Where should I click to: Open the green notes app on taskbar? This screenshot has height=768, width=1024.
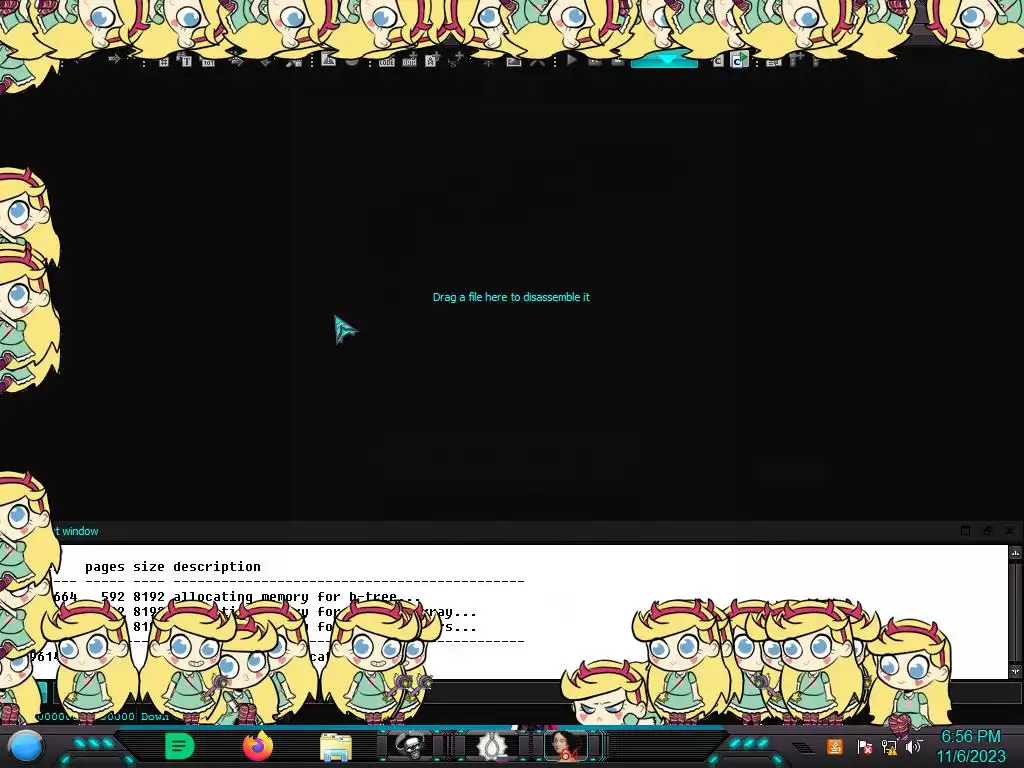point(179,746)
